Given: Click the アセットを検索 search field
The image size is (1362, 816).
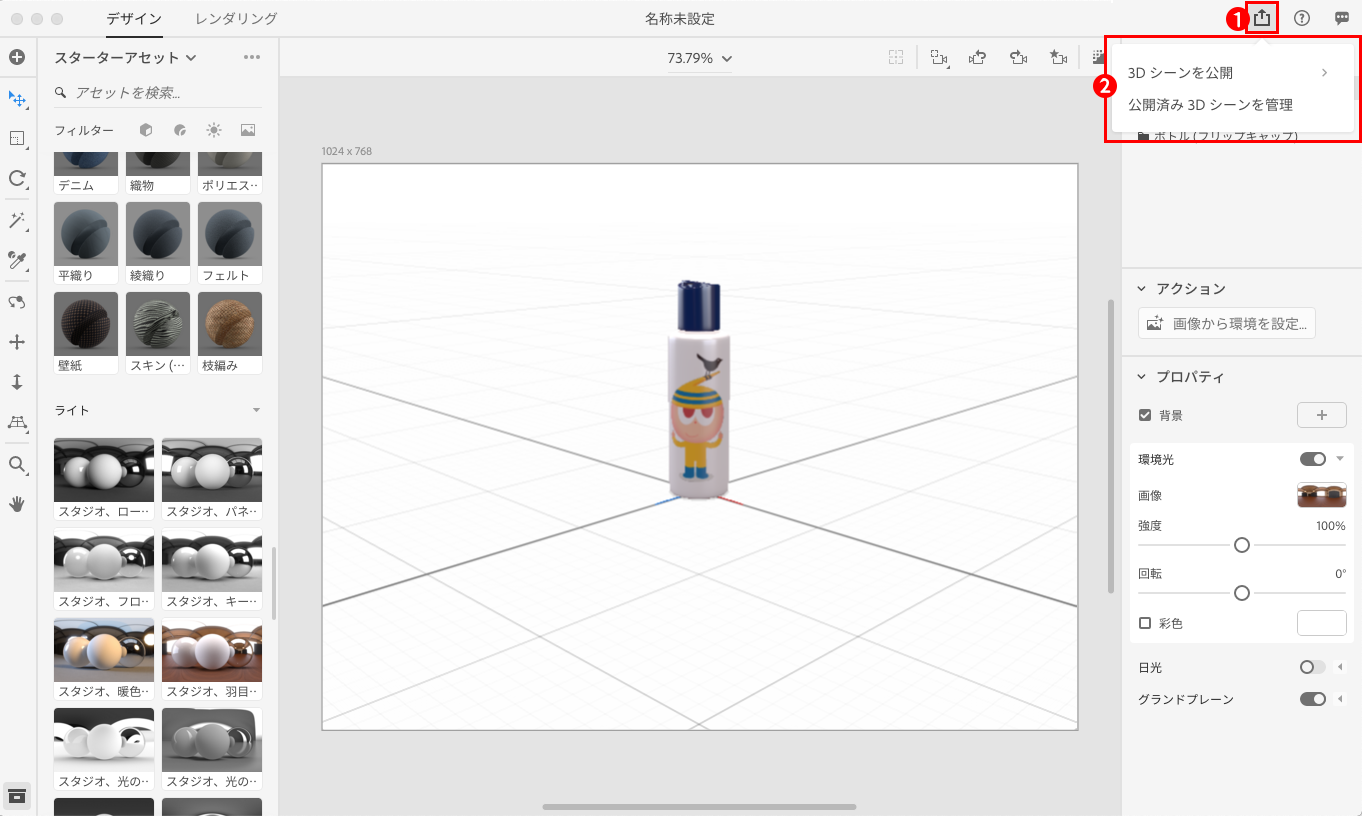Looking at the screenshot, I should pos(158,93).
